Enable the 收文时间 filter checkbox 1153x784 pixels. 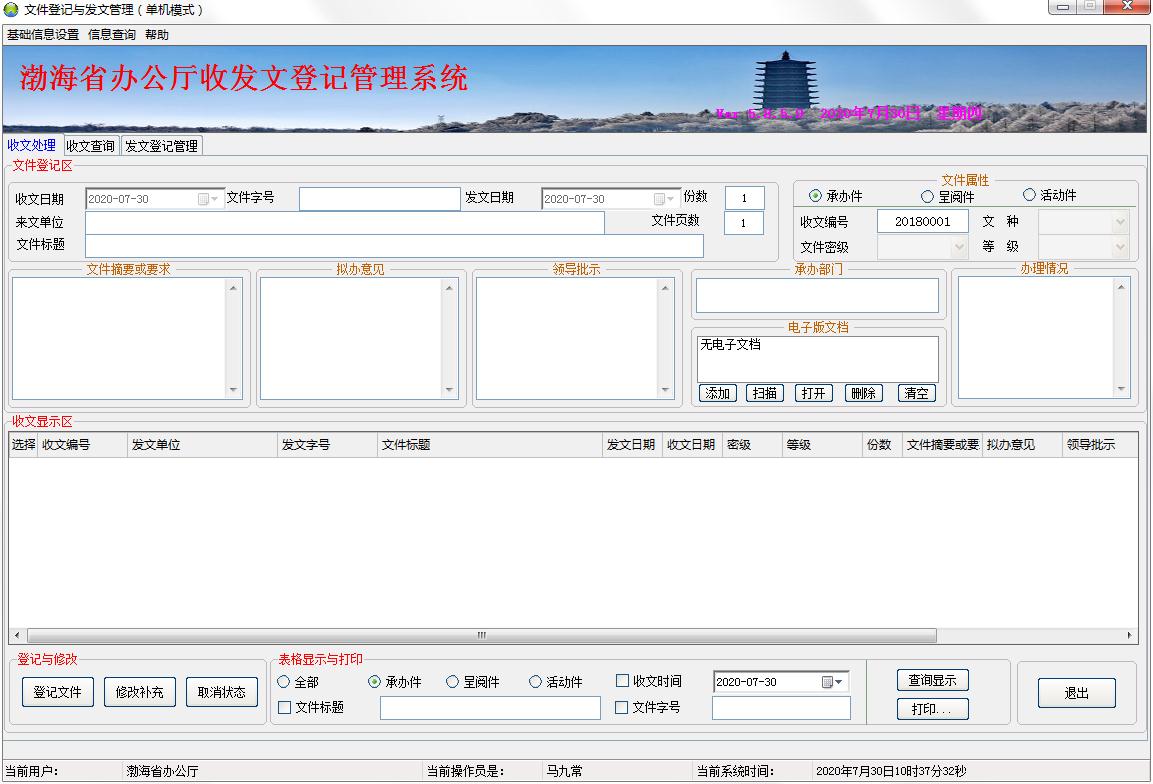tap(622, 681)
